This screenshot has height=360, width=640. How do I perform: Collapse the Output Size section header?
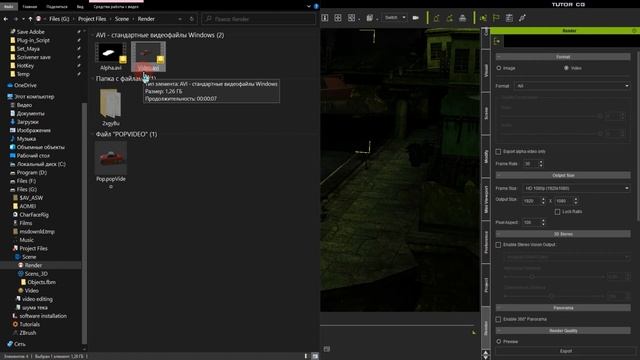(563, 175)
